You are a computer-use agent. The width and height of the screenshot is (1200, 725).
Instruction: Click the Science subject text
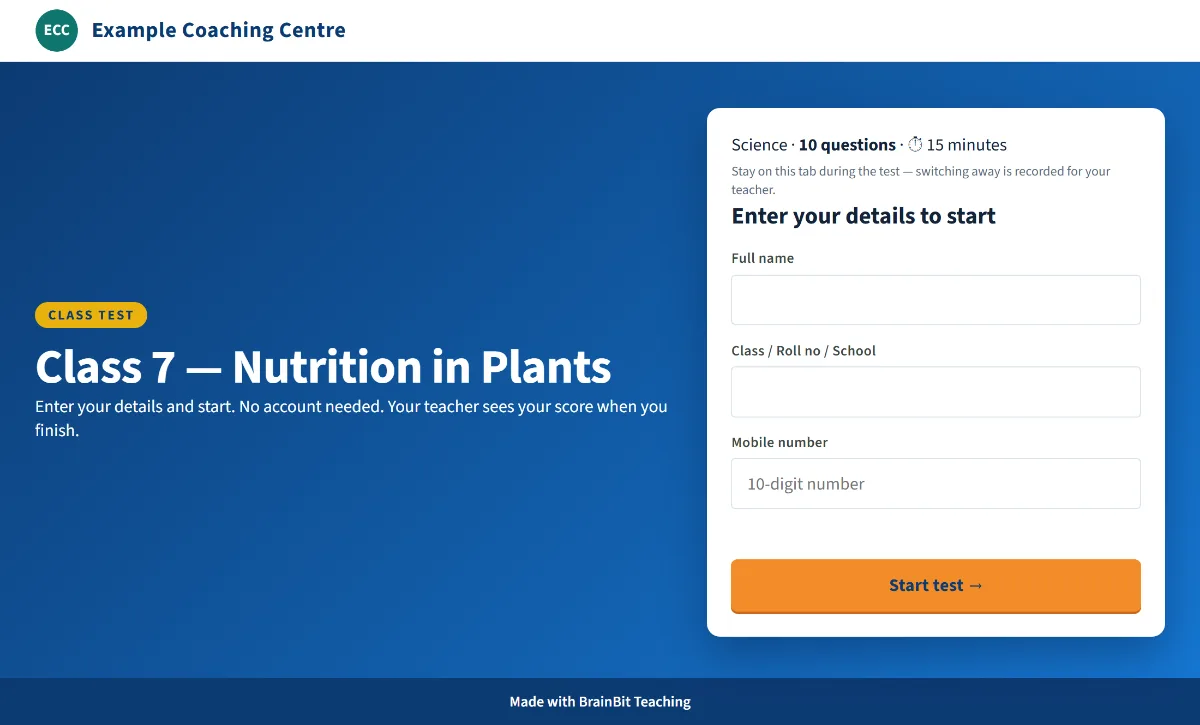(x=759, y=145)
